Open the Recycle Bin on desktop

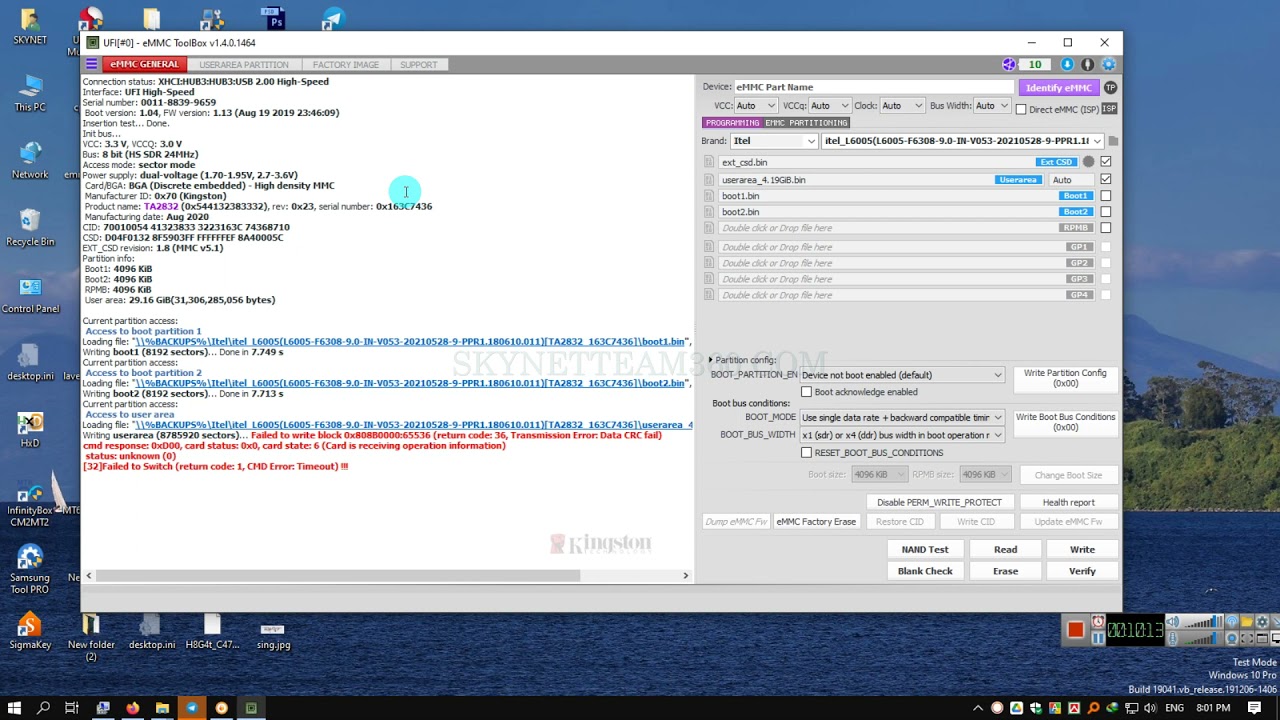coord(30,228)
